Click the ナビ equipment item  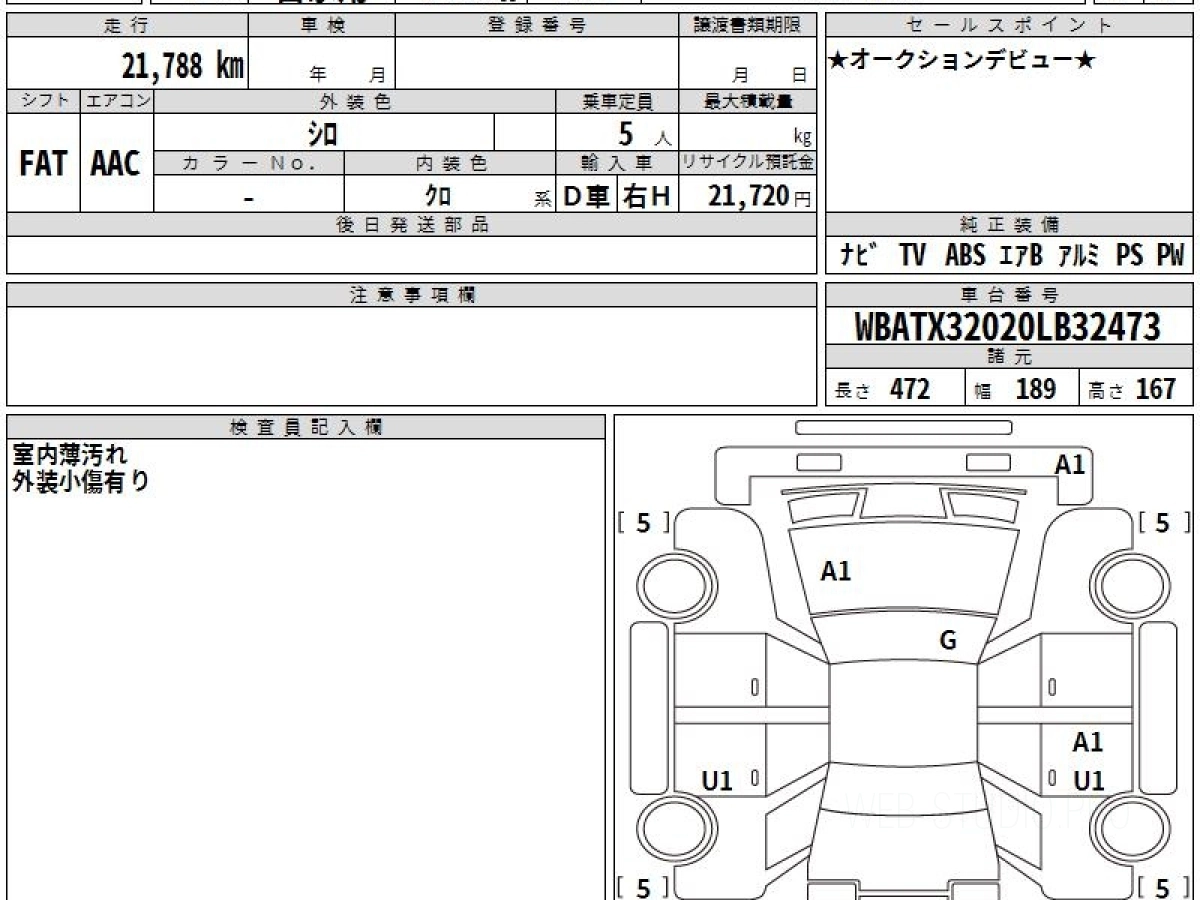pos(859,255)
